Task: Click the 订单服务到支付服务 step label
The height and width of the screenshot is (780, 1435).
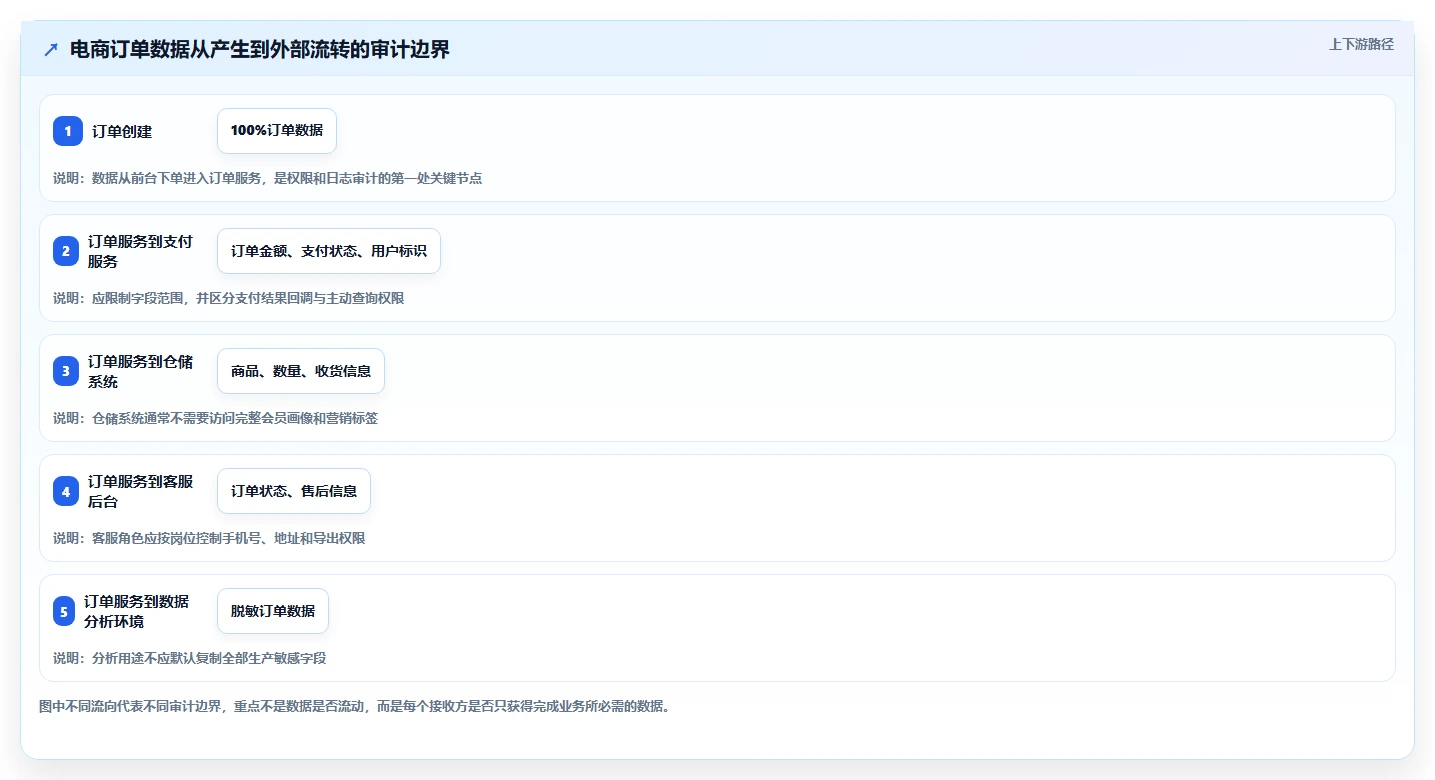Action: (x=140, y=251)
